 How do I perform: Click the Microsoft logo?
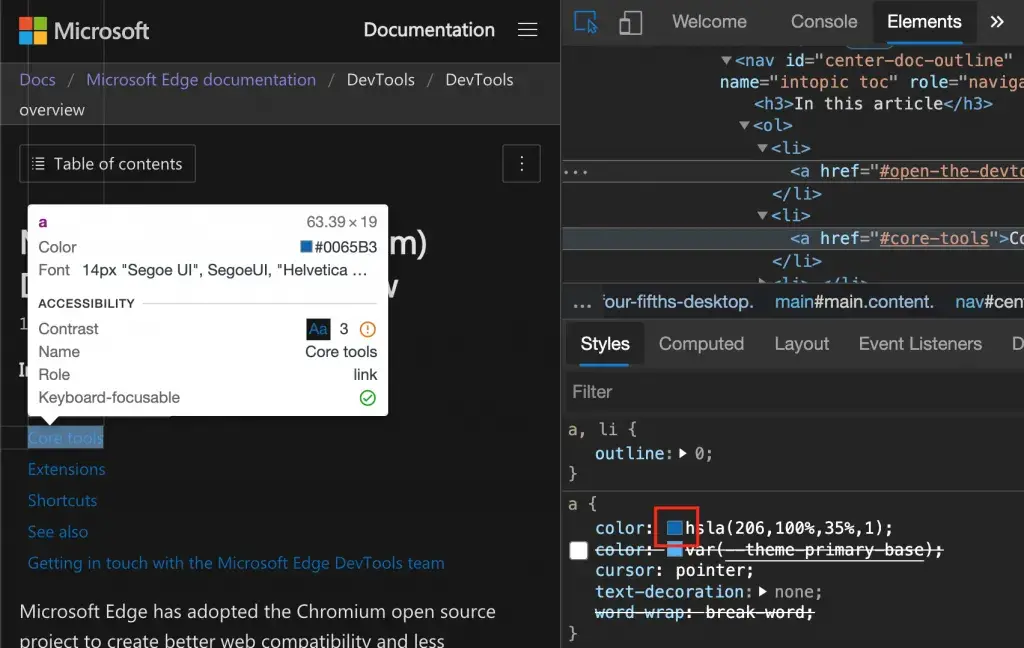[84, 31]
